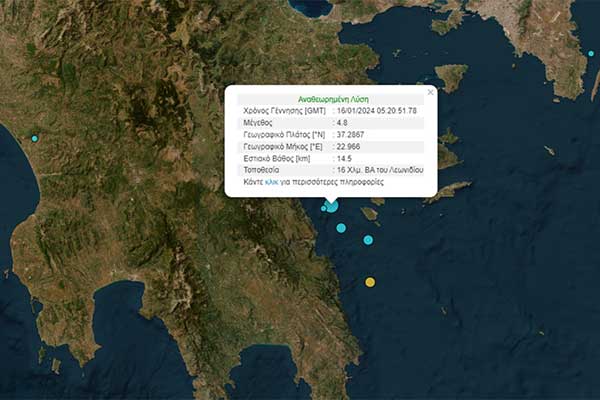Select the yellow earthquake marker in the sea
The width and height of the screenshot is (600, 400).
point(370,282)
